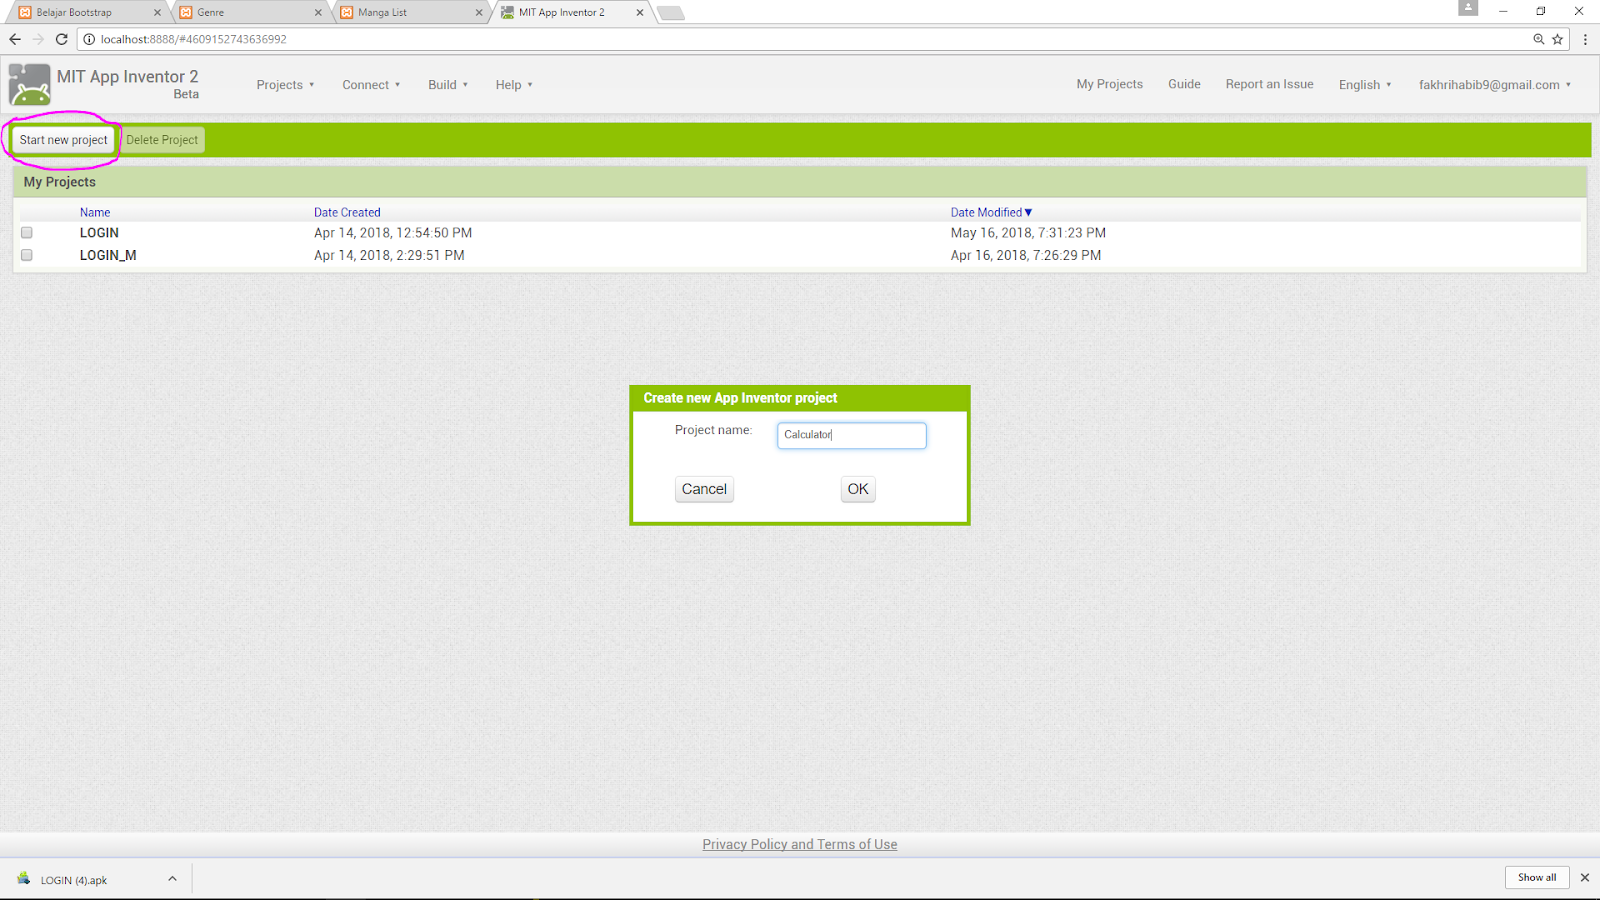Click Report an Issue in navigation

coord(1269,84)
